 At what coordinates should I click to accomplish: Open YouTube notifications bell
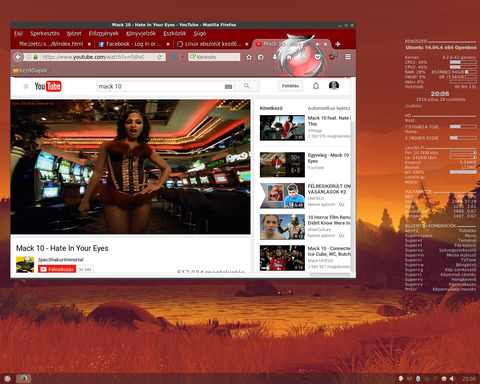point(316,86)
